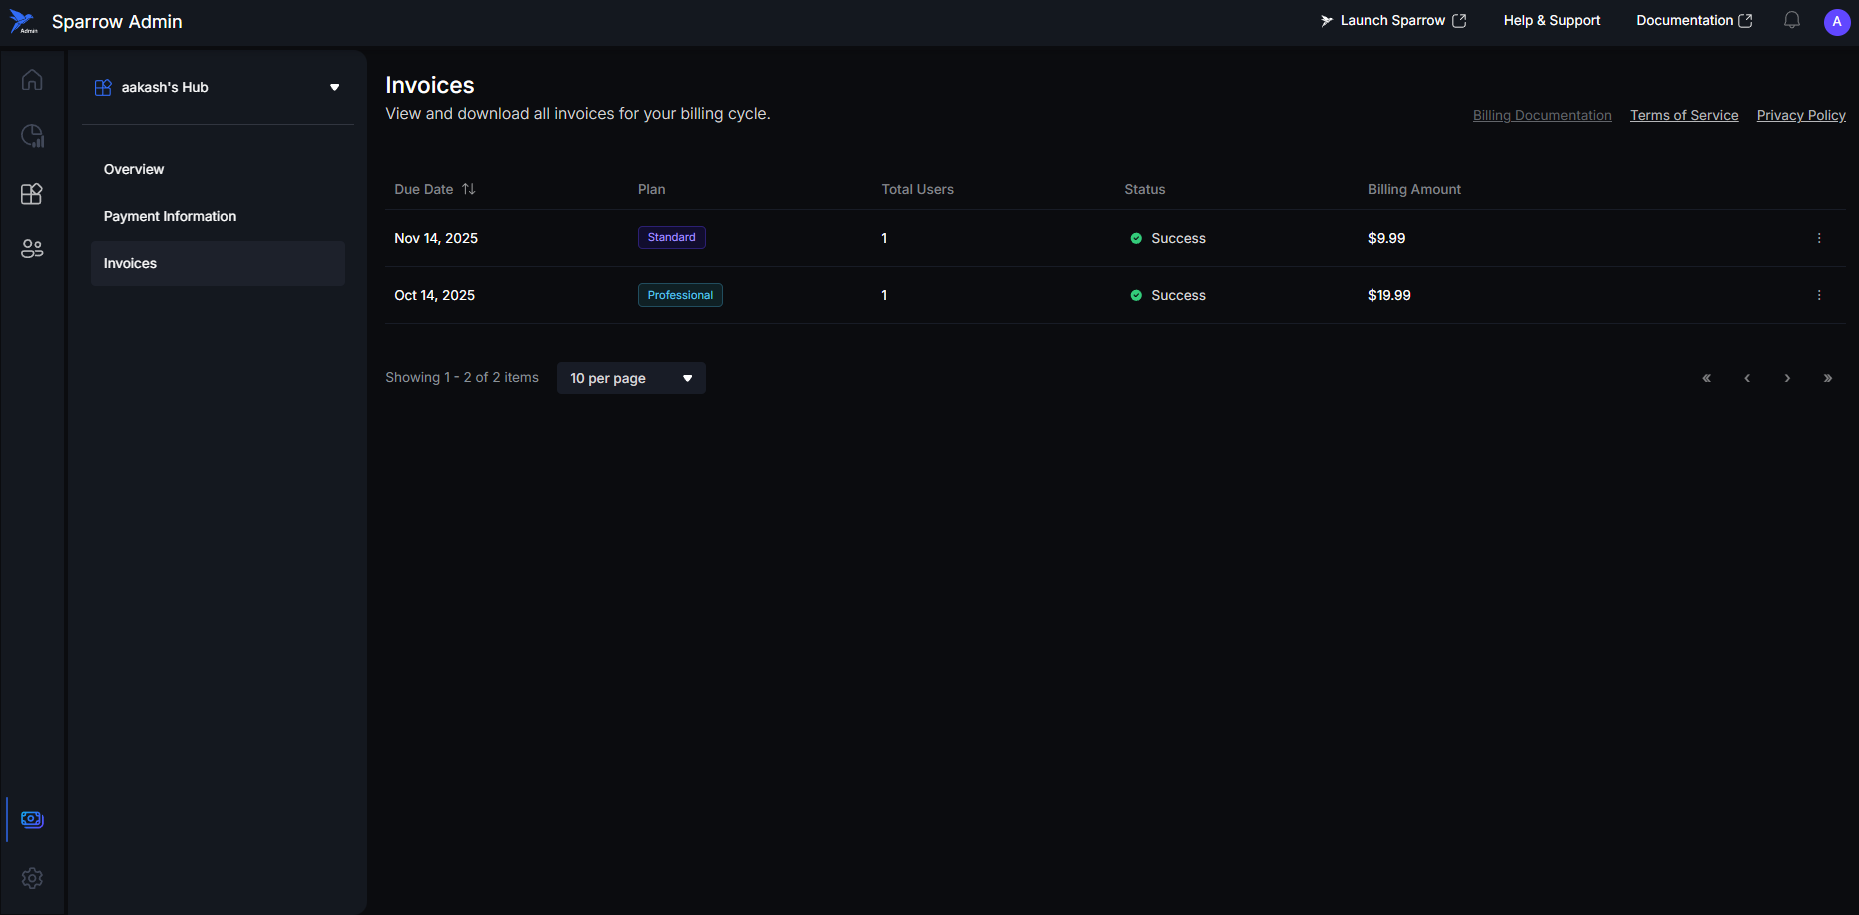Go to the Overview section

(x=134, y=169)
